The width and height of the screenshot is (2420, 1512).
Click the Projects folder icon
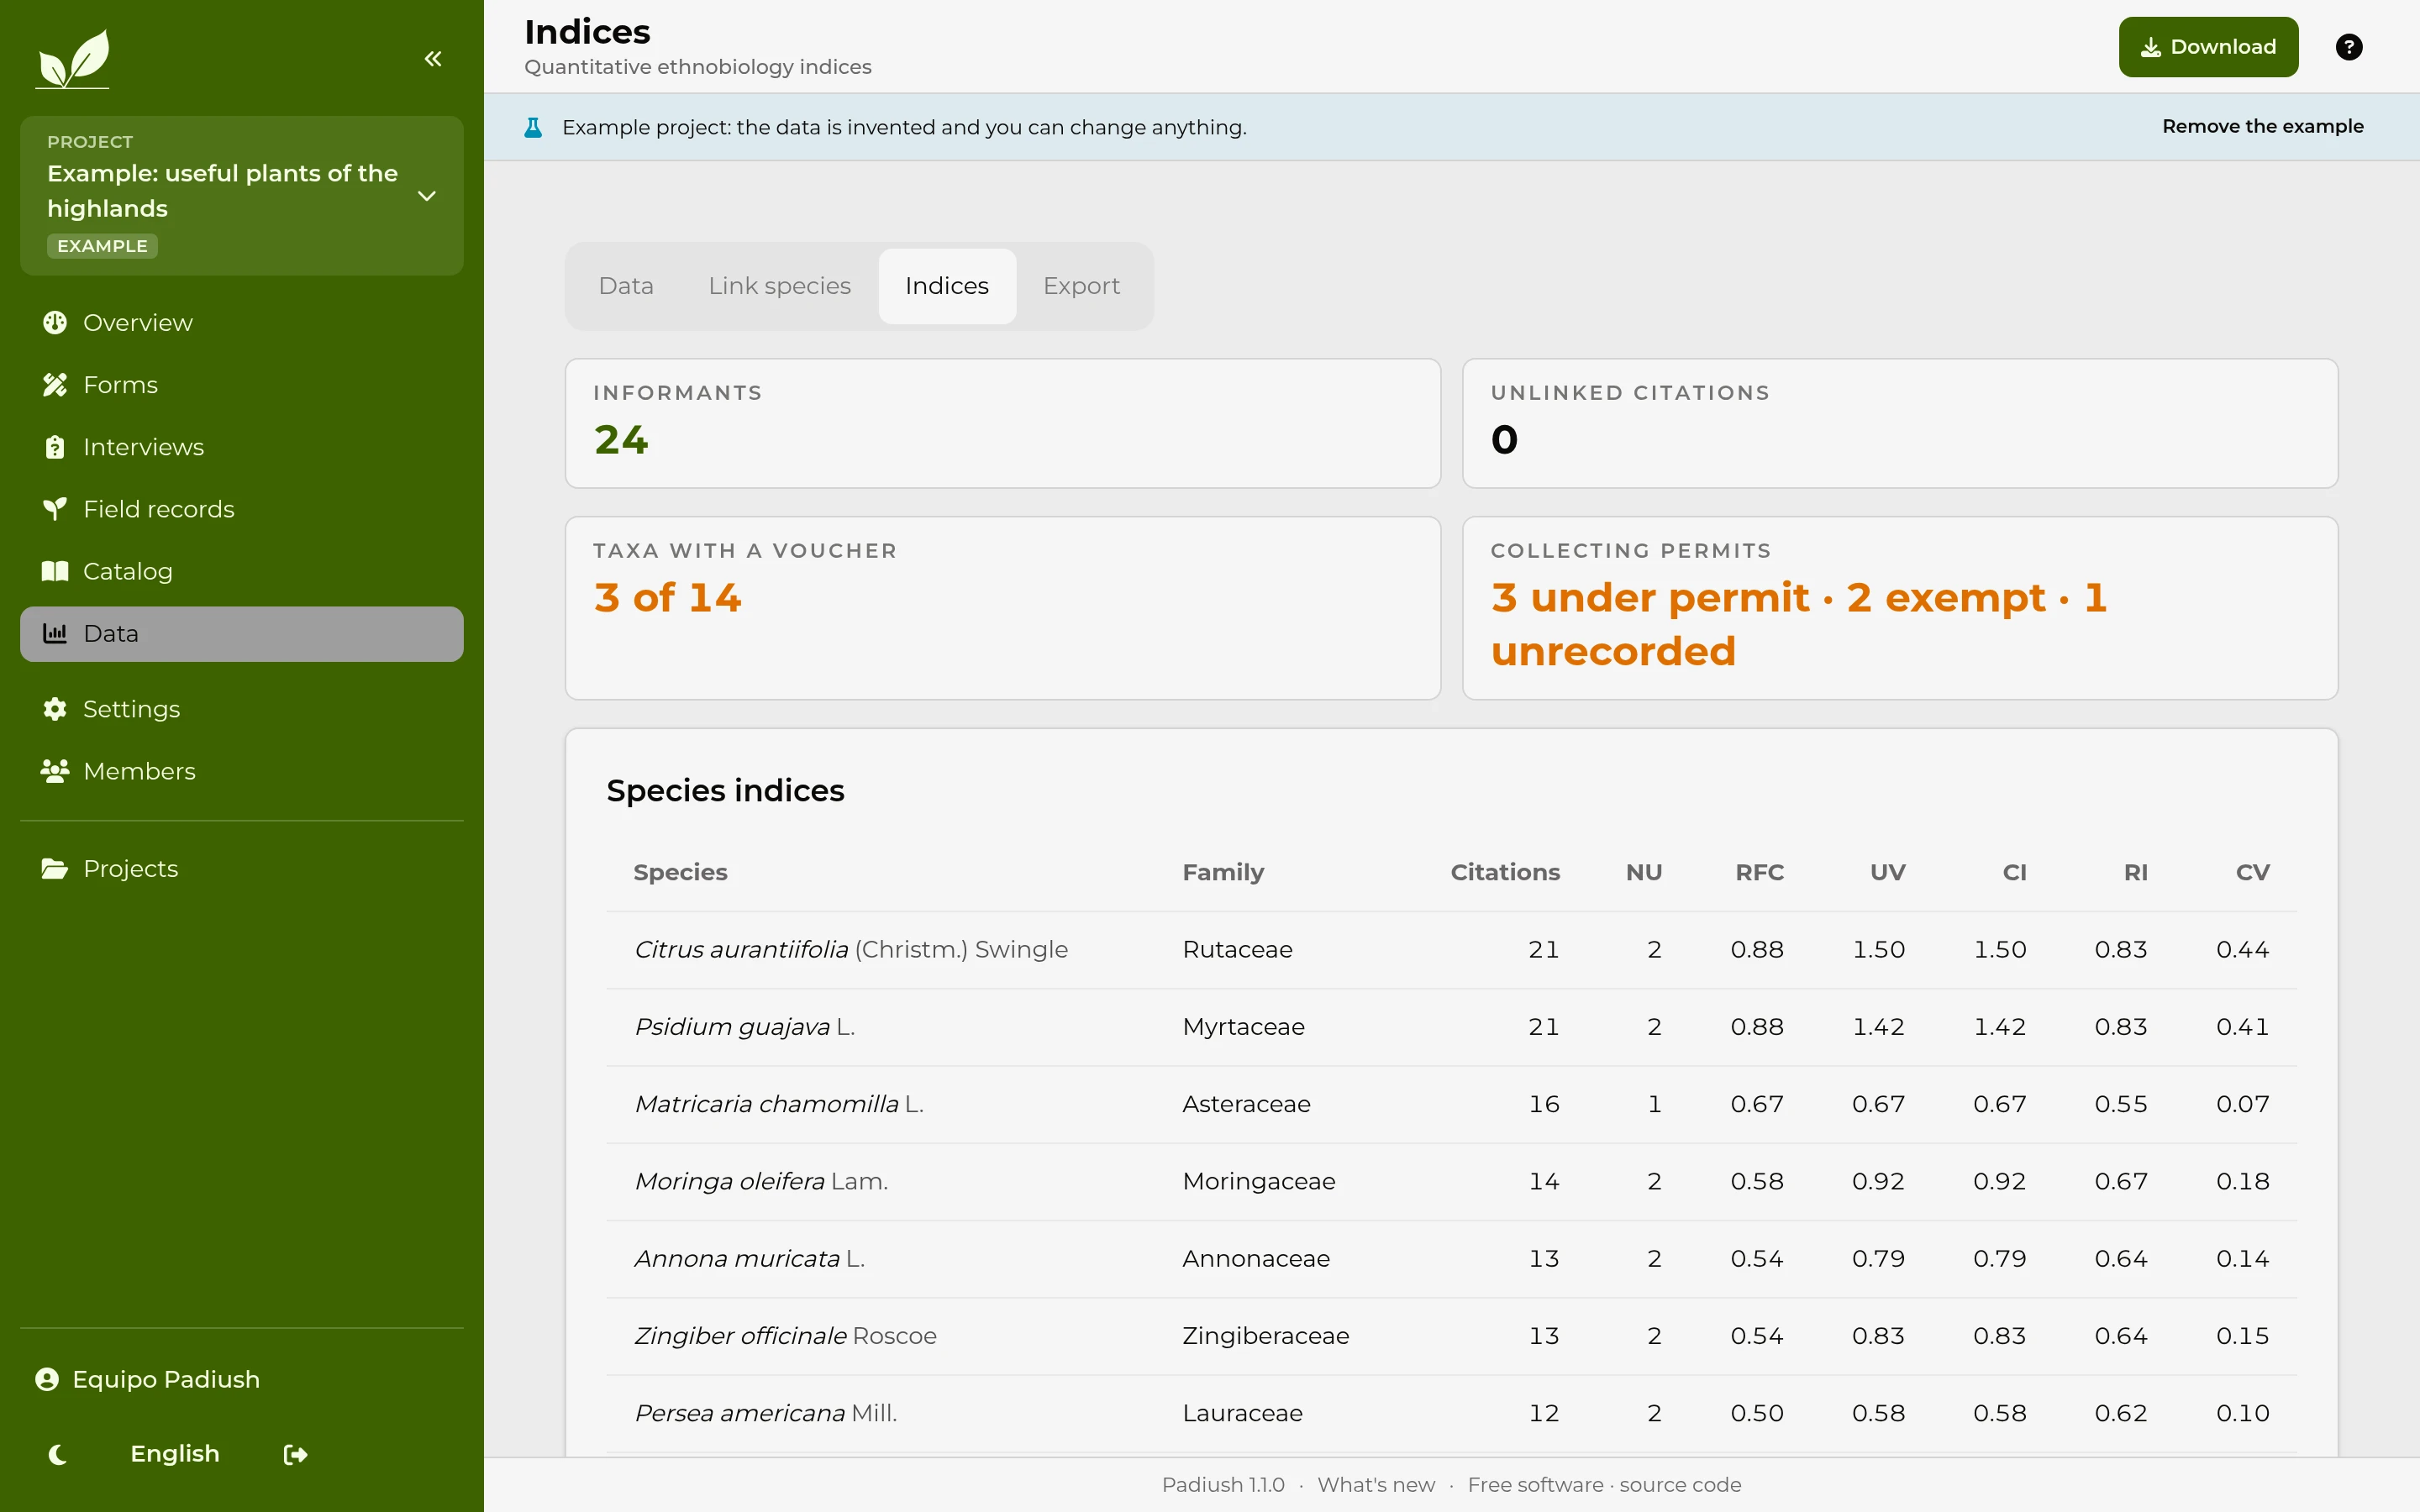(x=55, y=868)
